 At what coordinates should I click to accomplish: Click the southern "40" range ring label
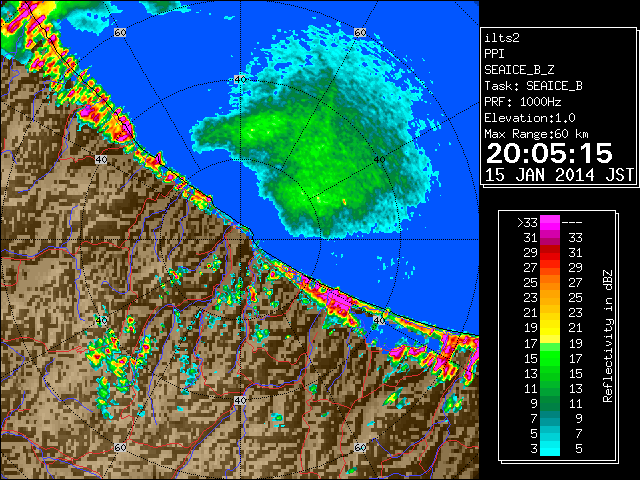pyautogui.click(x=240, y=400)
